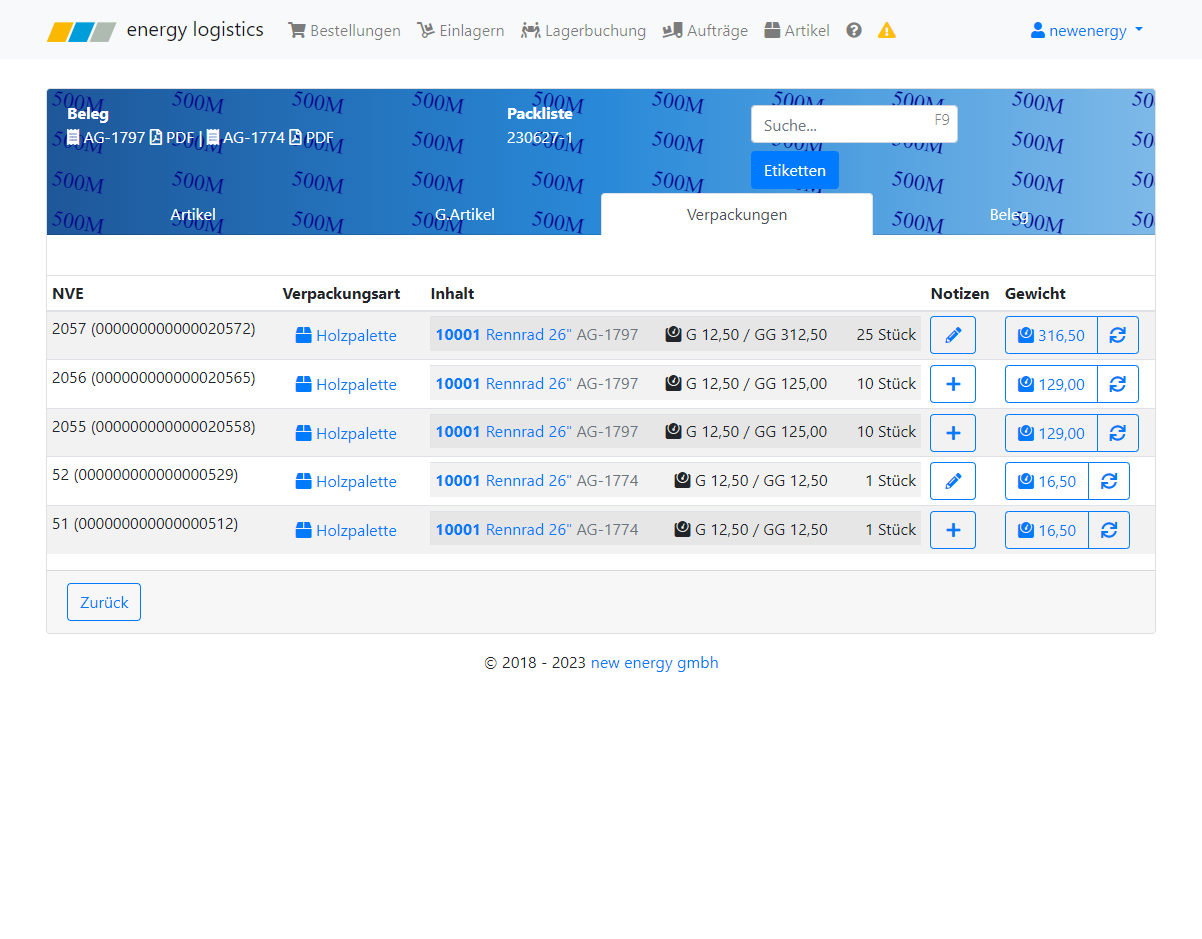Open Einlagern menu
The width and height of the screenshot is (1202, 939).
coord(460,30)
